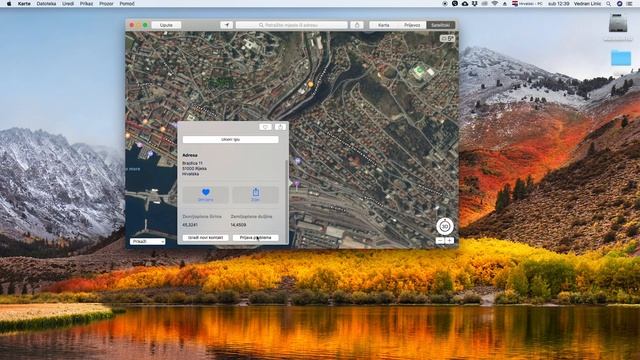
Task: Open the Pomoć menu
Action: point(127,3)
